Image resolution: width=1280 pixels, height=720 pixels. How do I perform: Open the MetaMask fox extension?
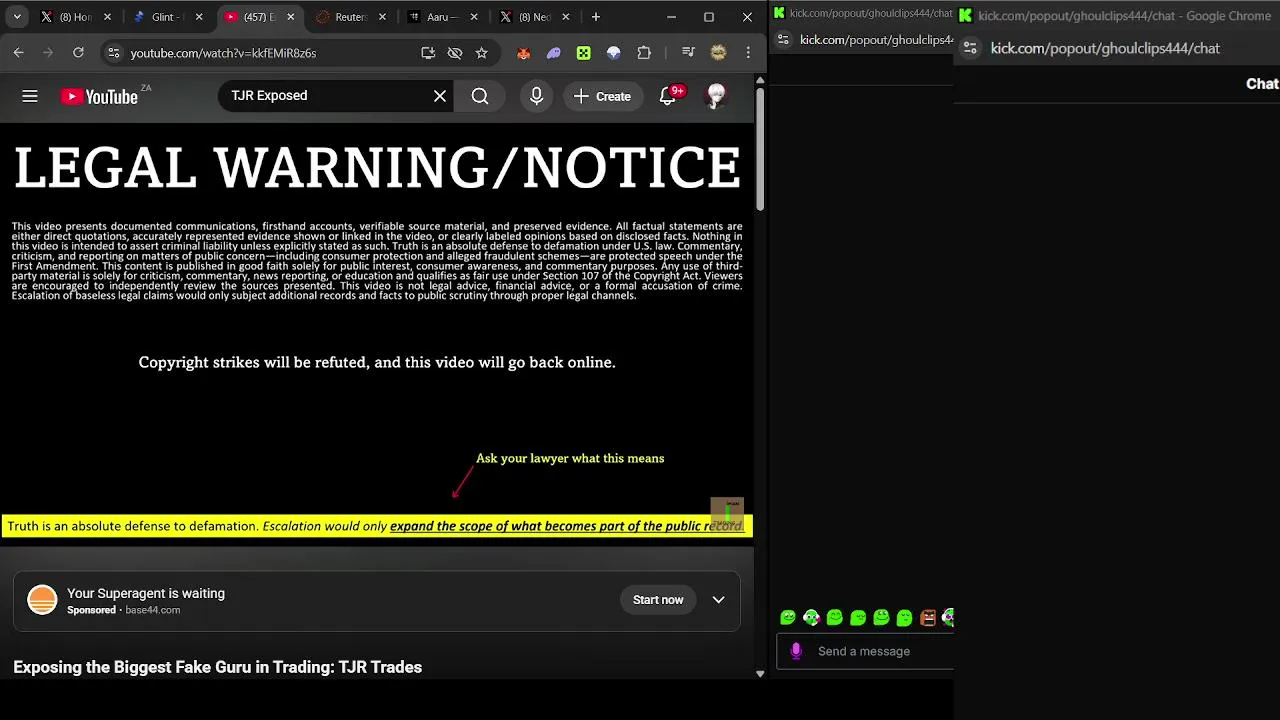click(x=523, y=53)
